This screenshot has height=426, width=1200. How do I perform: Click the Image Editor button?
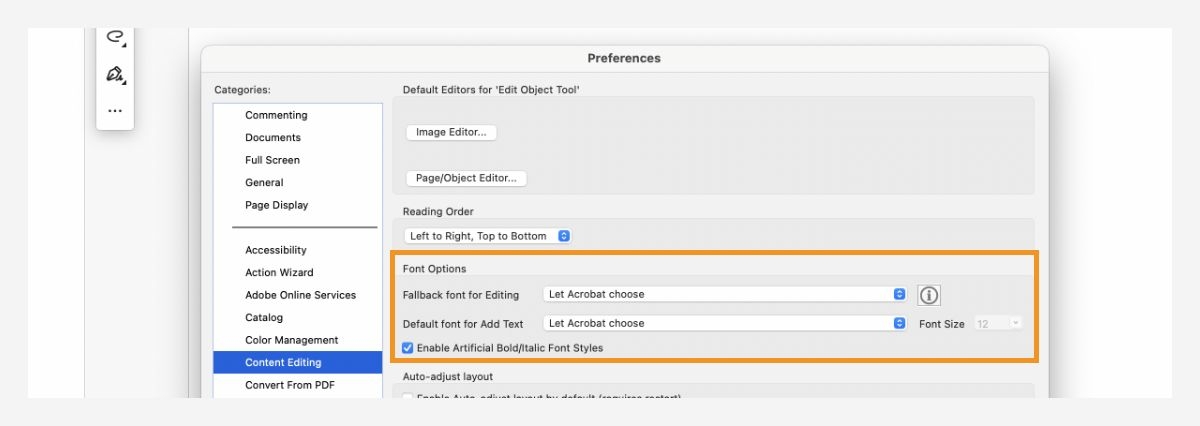click(451, 132)
